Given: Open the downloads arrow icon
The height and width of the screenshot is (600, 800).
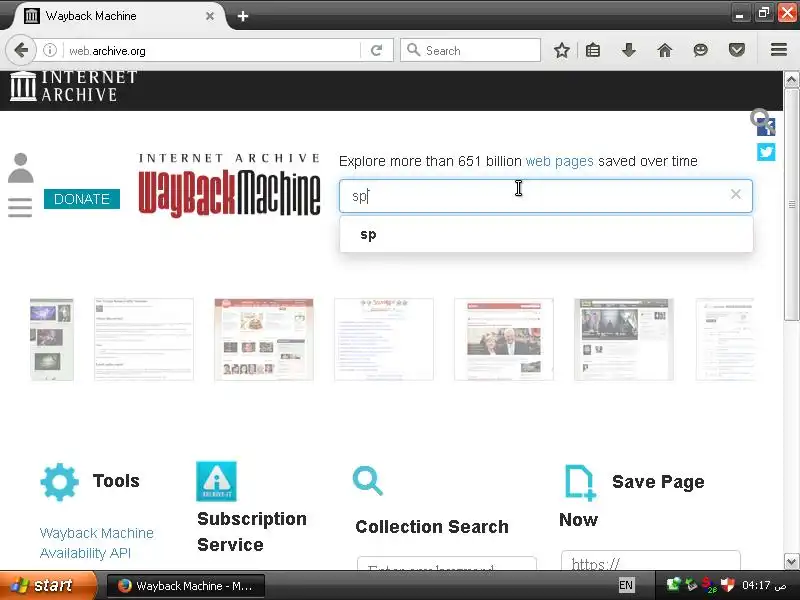Looking at the screenshot, I should 629,51.
